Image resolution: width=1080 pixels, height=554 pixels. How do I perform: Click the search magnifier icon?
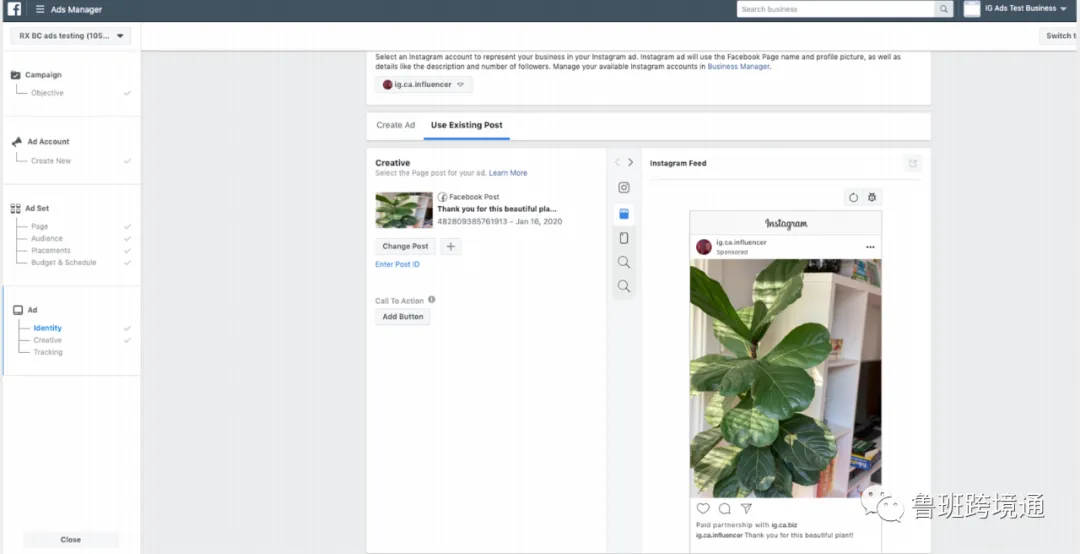pos(944,9)
